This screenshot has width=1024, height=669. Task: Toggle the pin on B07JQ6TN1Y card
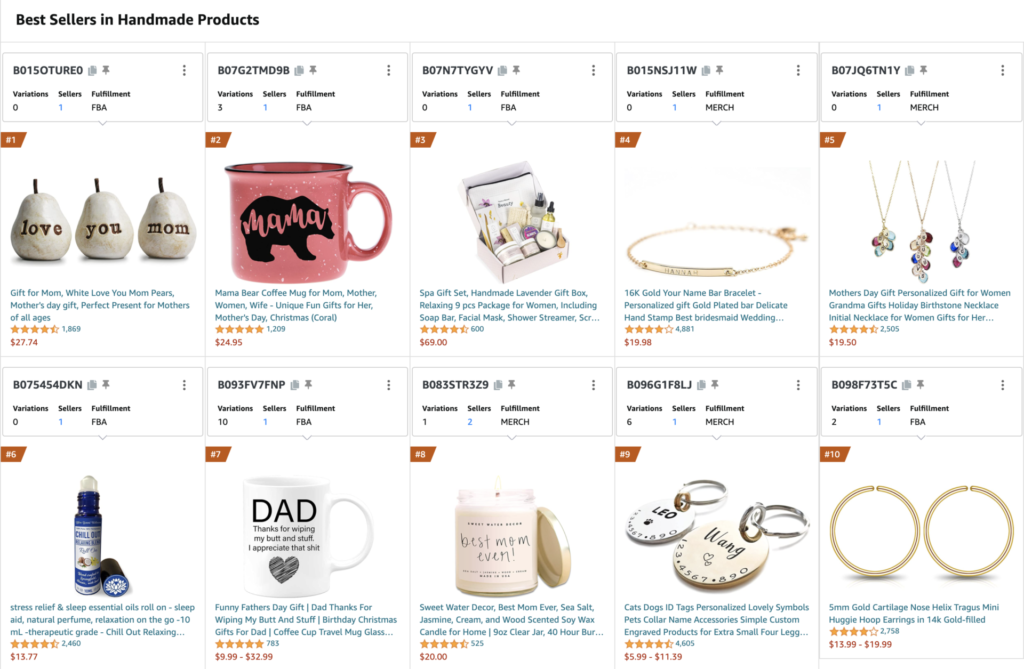[926, 70]
